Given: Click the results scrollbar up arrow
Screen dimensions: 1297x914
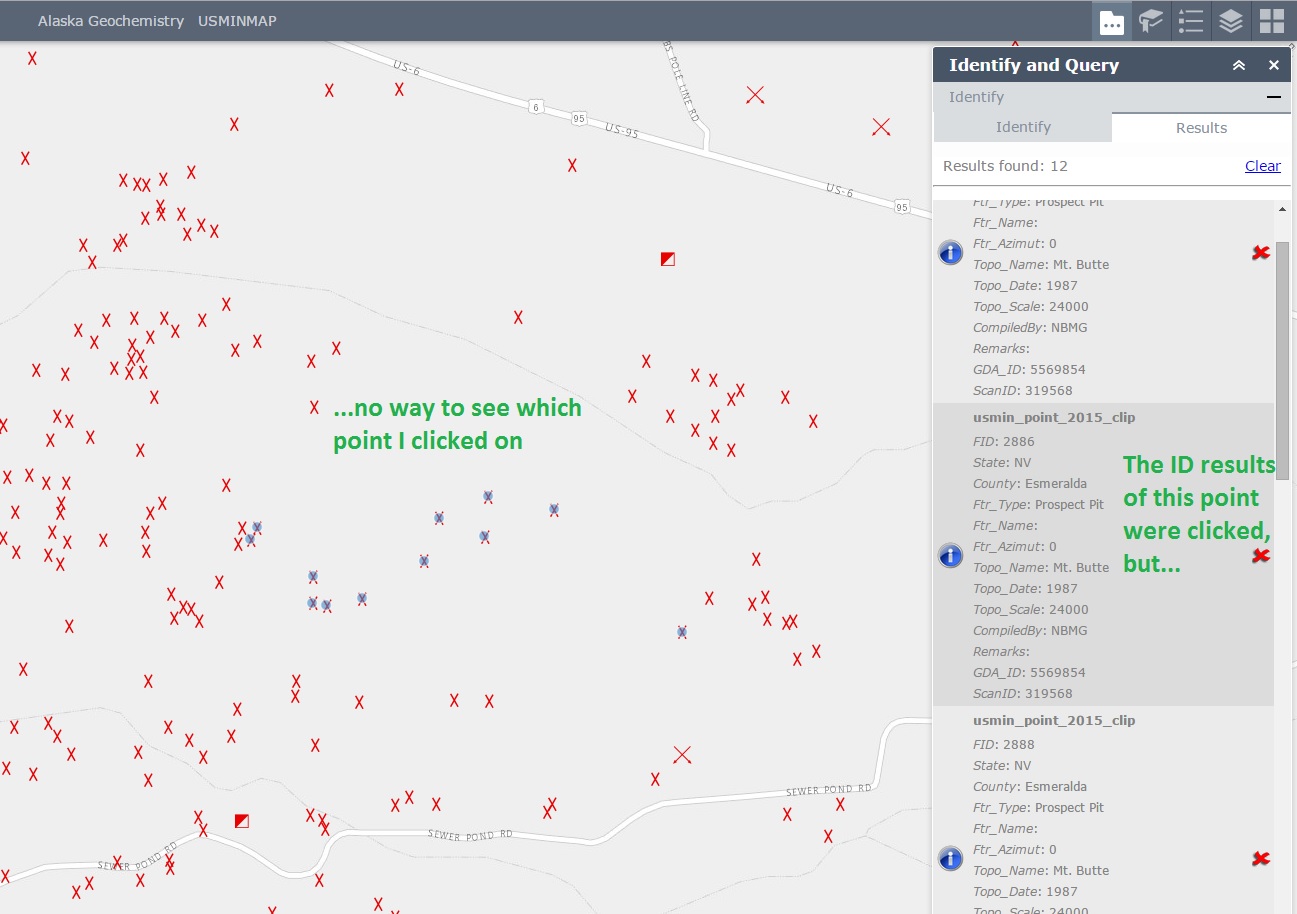Looking at the screenshot, I should pyautogui.click(x=1282, y=209).
